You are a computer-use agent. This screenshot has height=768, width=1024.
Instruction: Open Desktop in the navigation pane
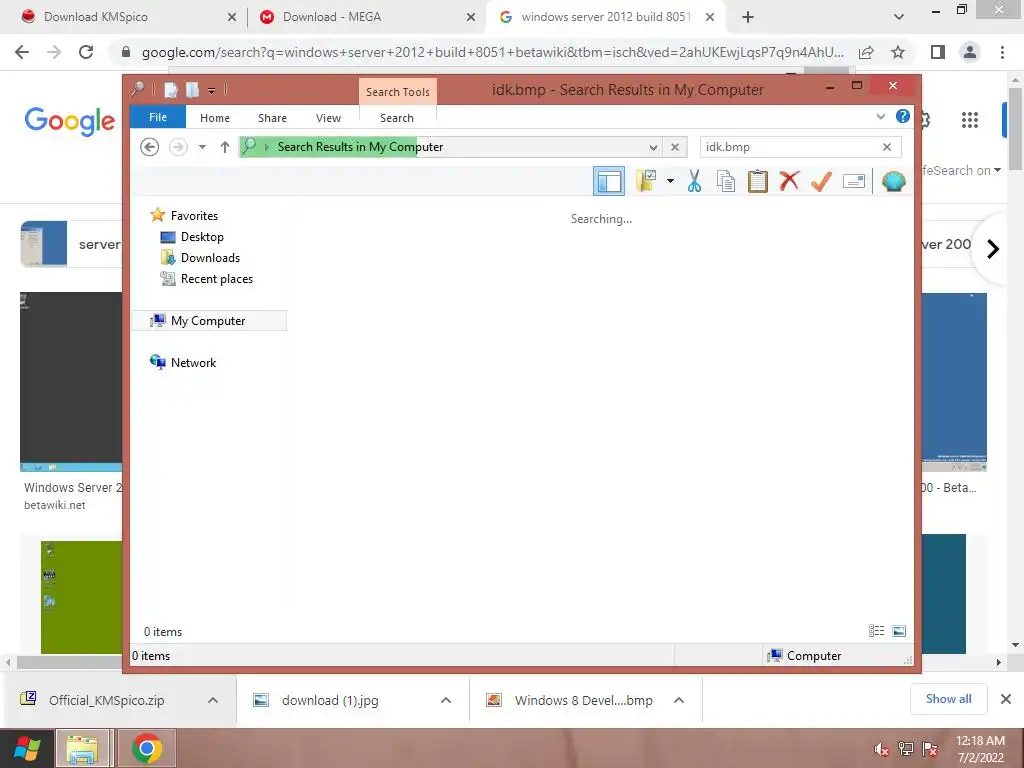click(x=202, y=236)
